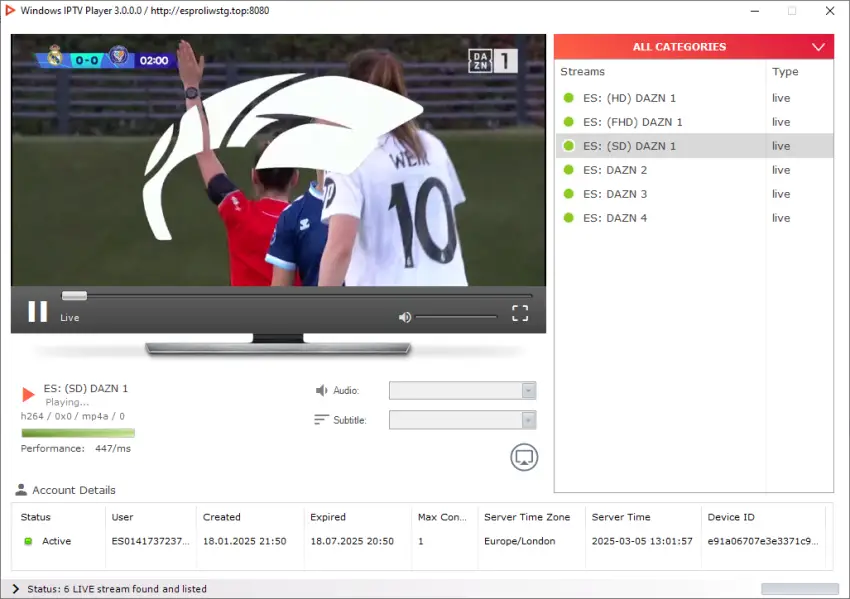Select ES: (HD) DAZN 1 stream

click(x=694, y=98)
